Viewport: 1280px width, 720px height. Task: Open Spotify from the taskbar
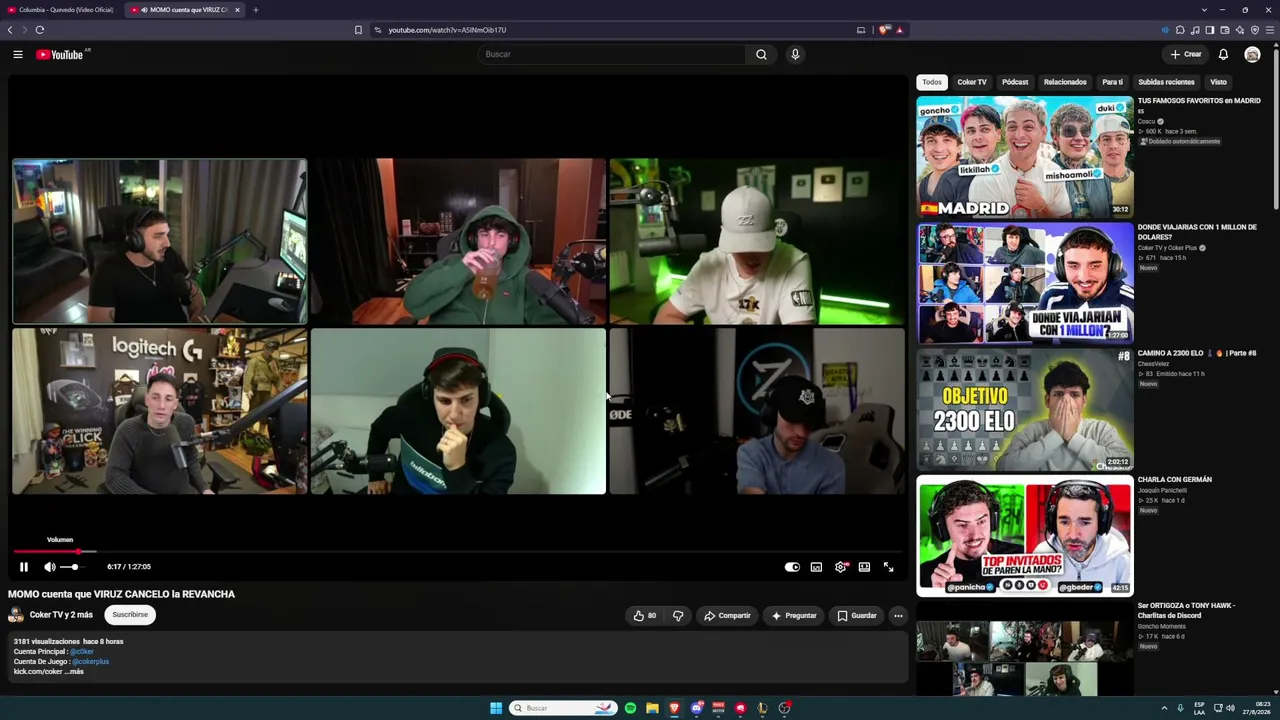tap(630, 708)
